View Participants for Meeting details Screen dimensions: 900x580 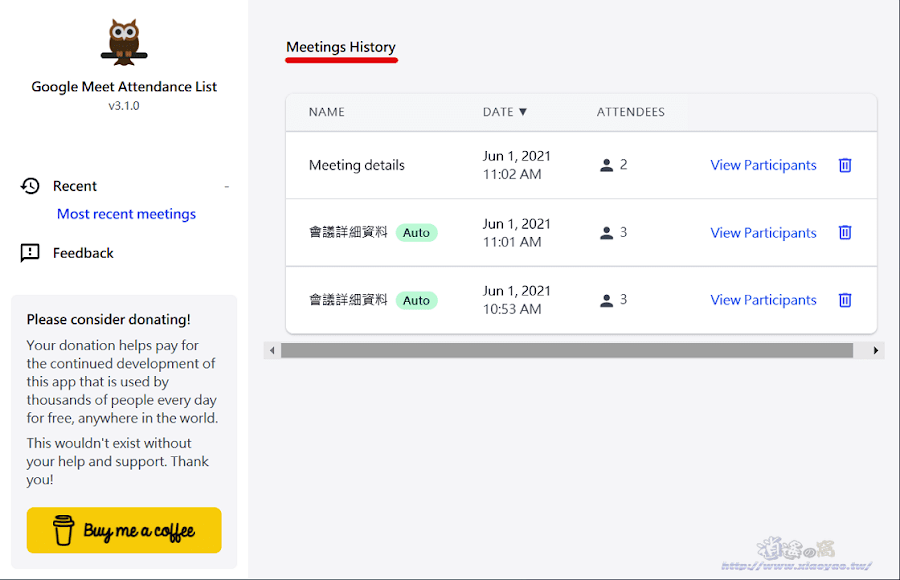(763, 165)
